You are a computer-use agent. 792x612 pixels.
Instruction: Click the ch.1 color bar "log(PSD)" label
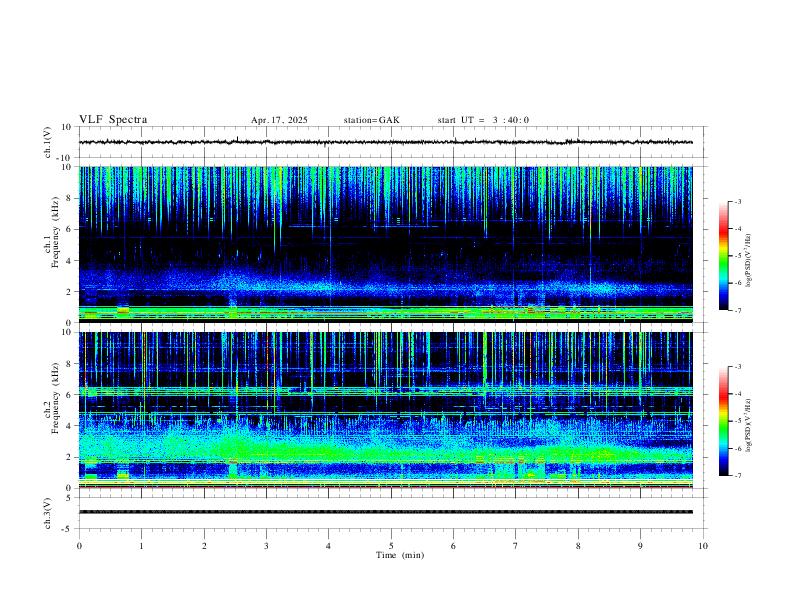[748, 260]
